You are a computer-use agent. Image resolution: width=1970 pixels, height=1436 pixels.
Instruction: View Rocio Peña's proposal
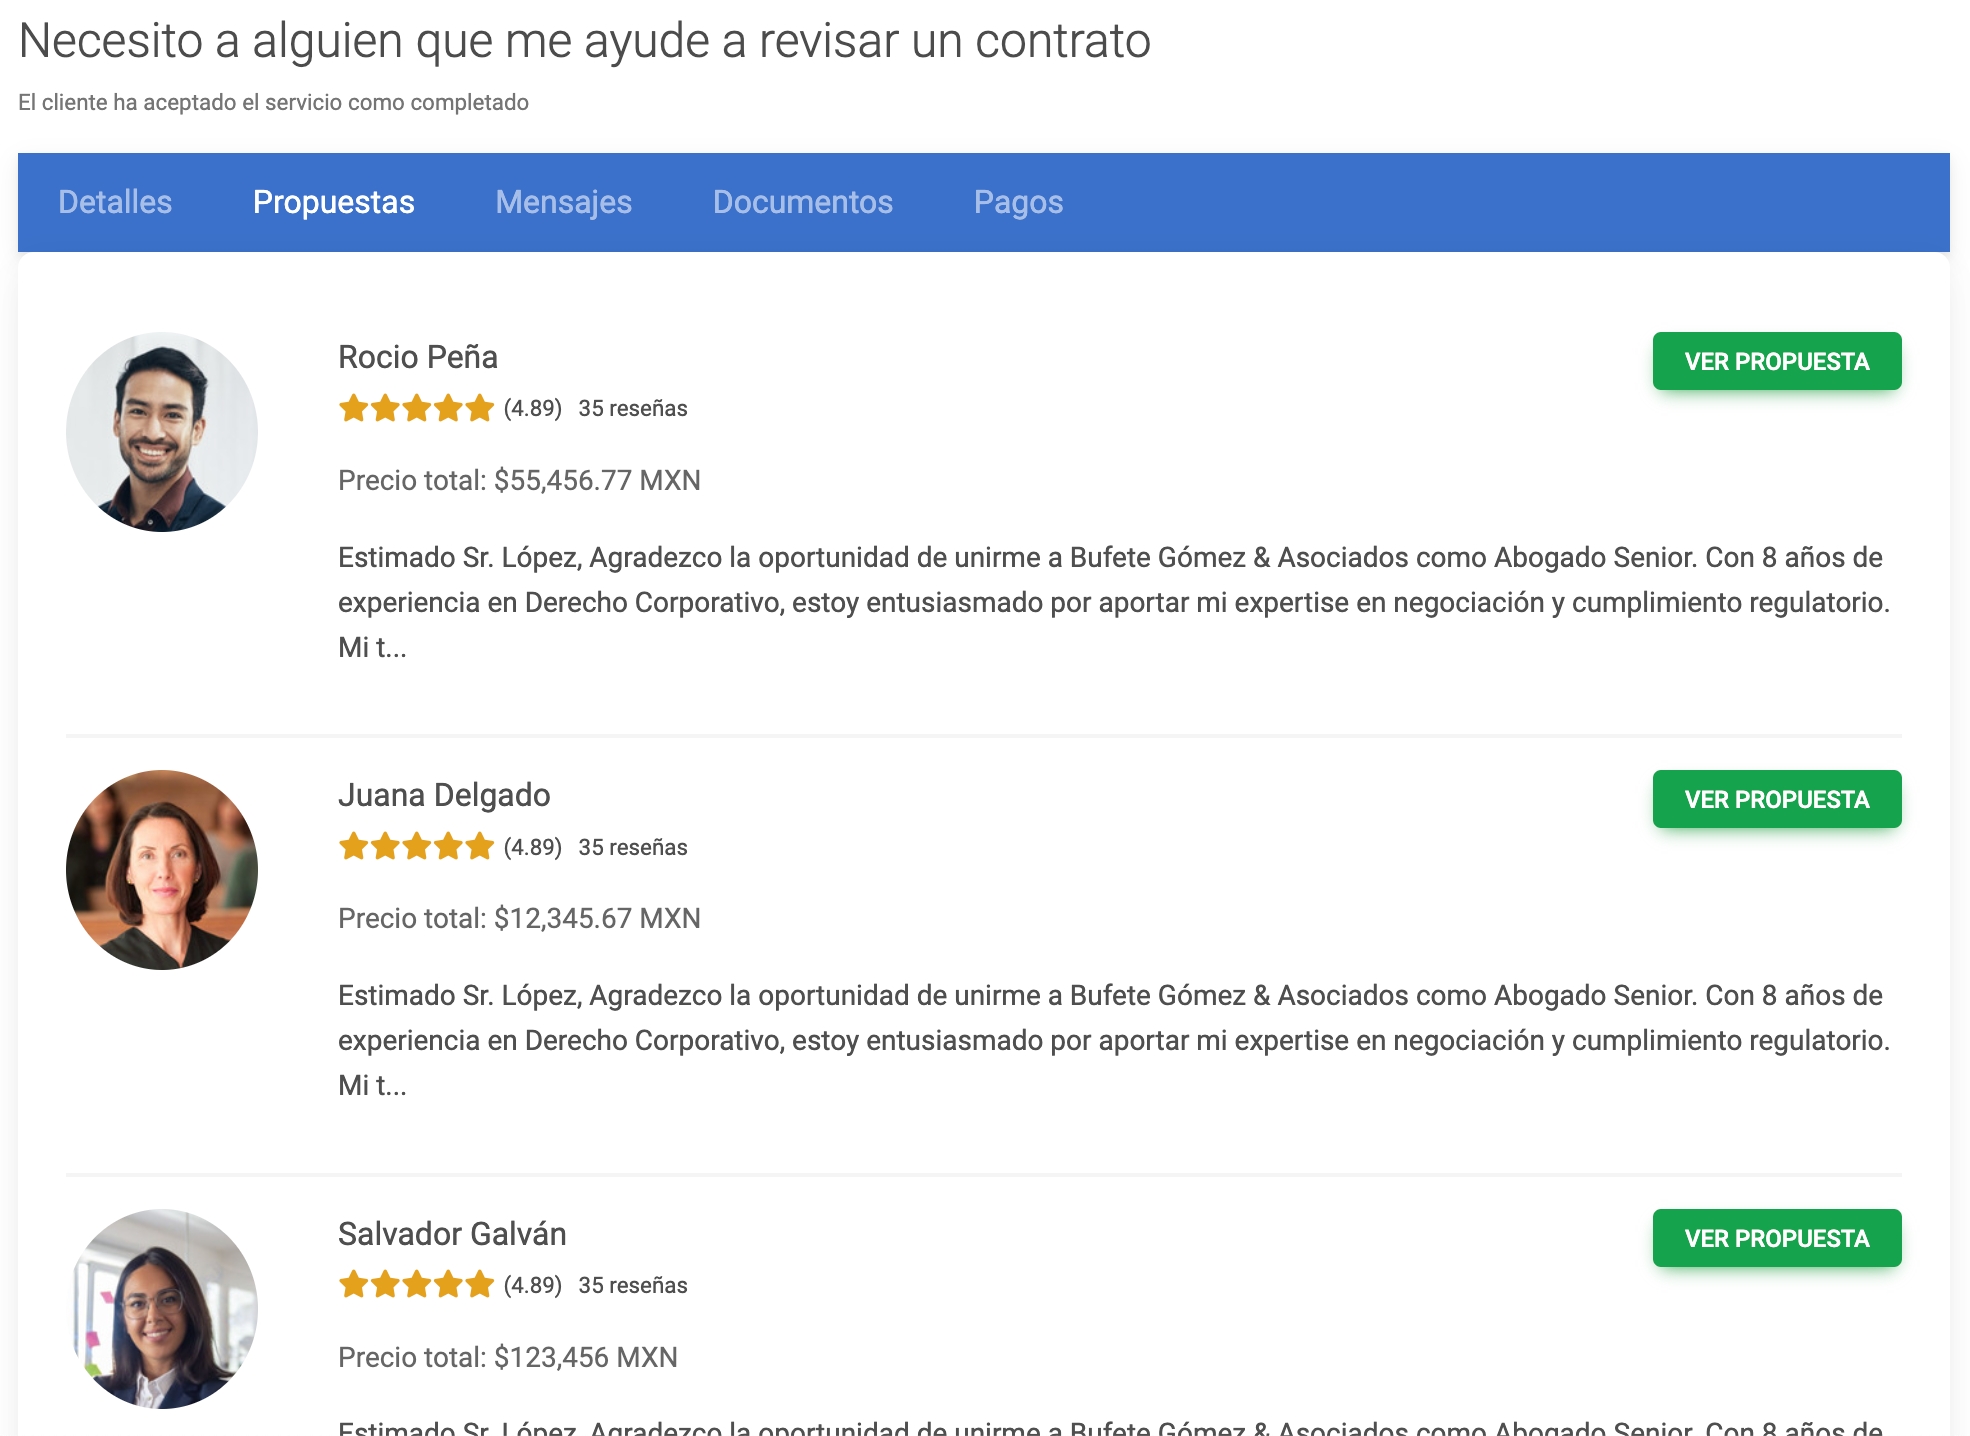click(x=1776, y=361)
